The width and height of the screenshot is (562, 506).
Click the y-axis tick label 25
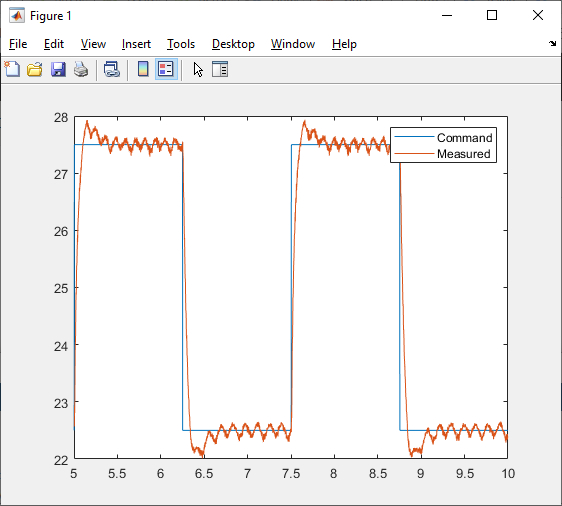(x=61, y=288)
